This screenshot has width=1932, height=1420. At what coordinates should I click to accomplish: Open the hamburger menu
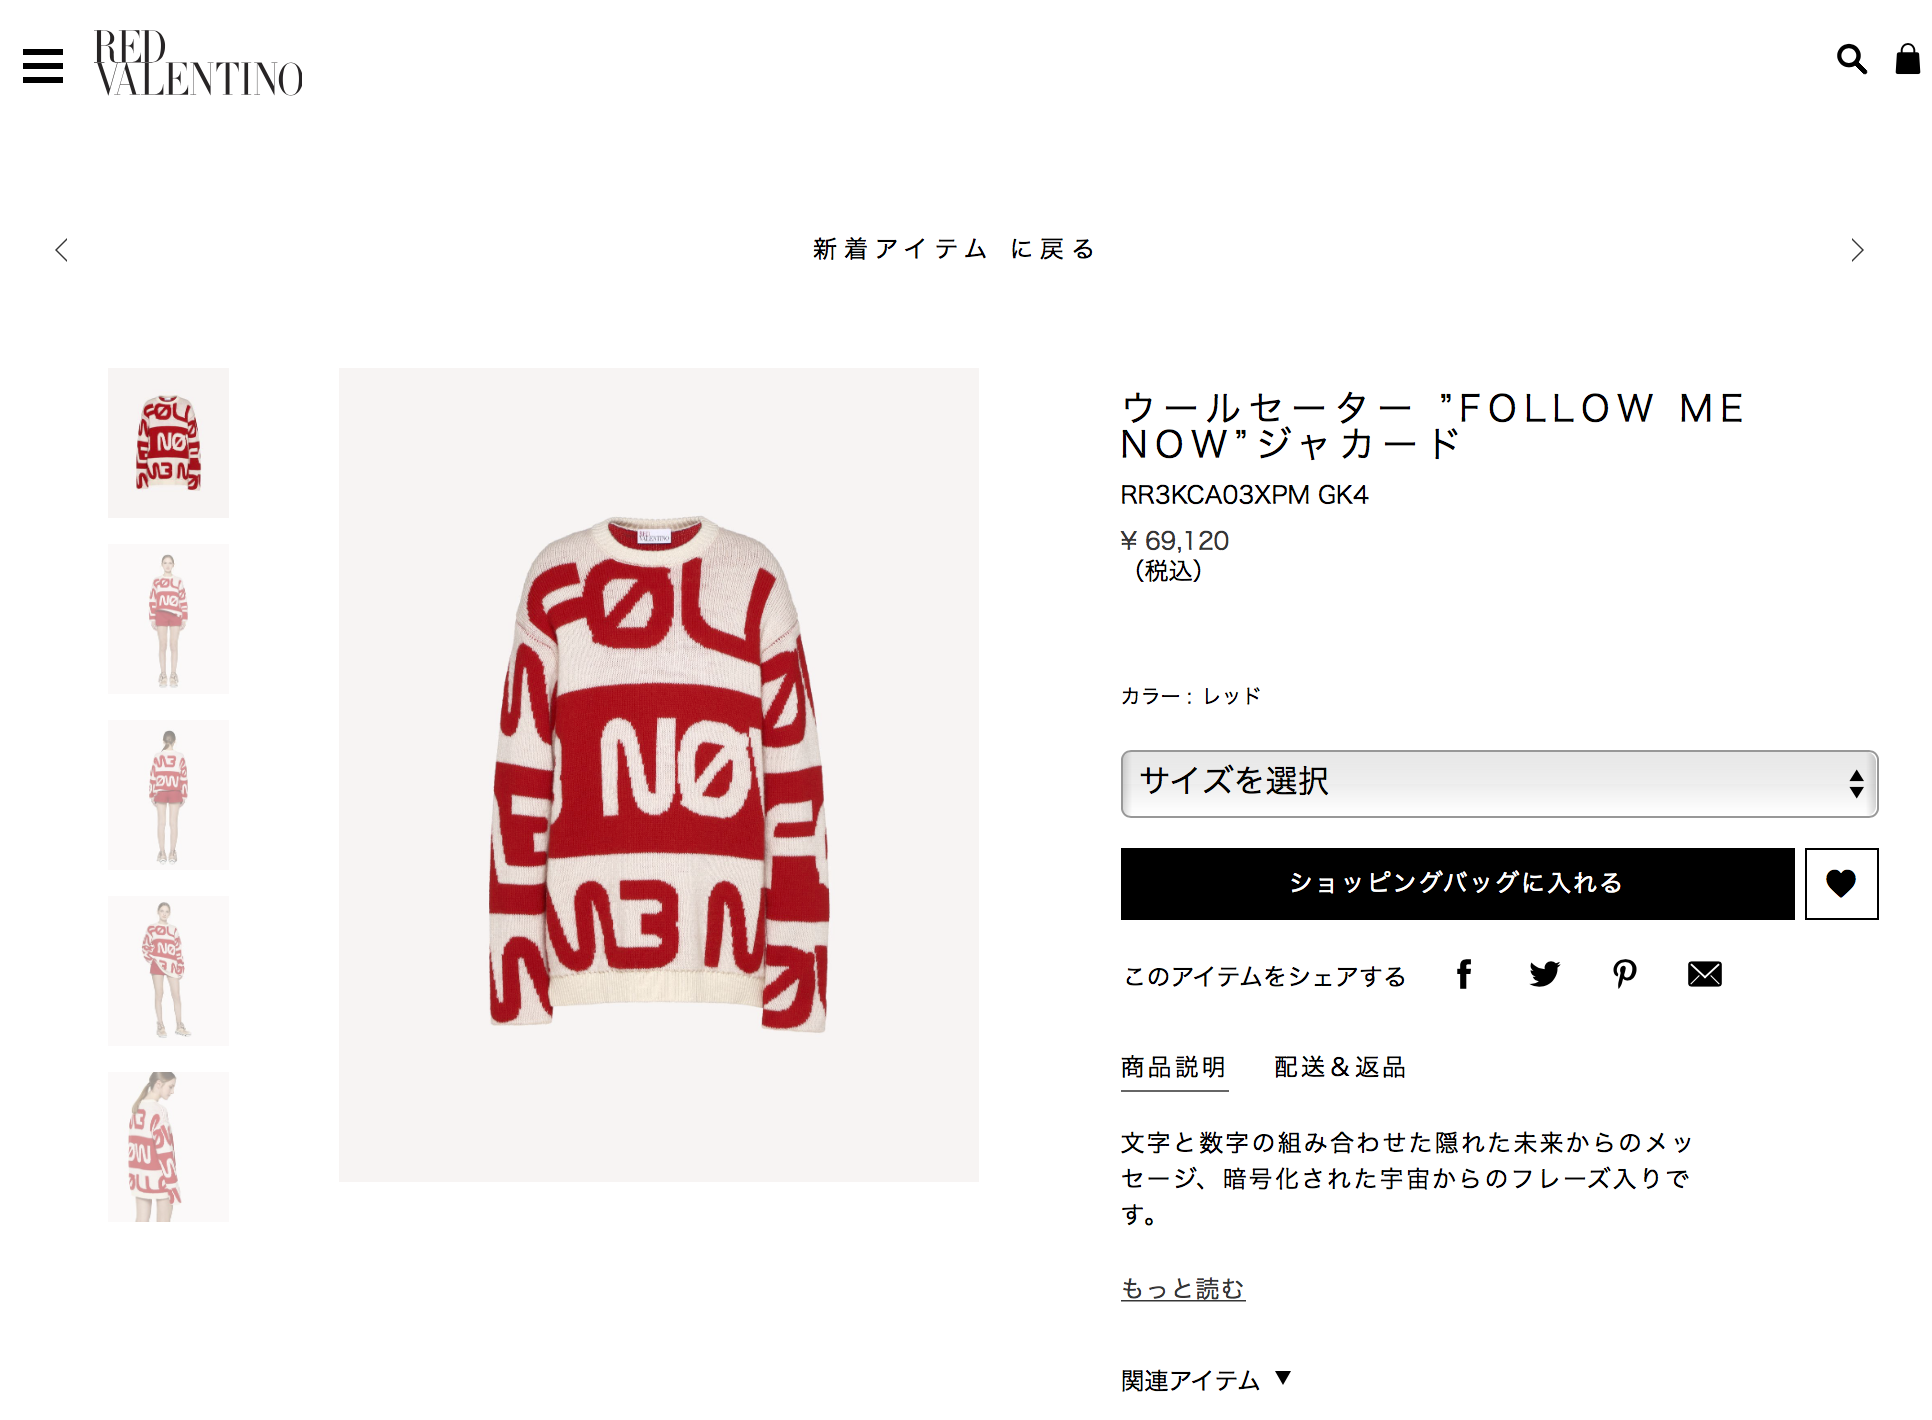43,66
